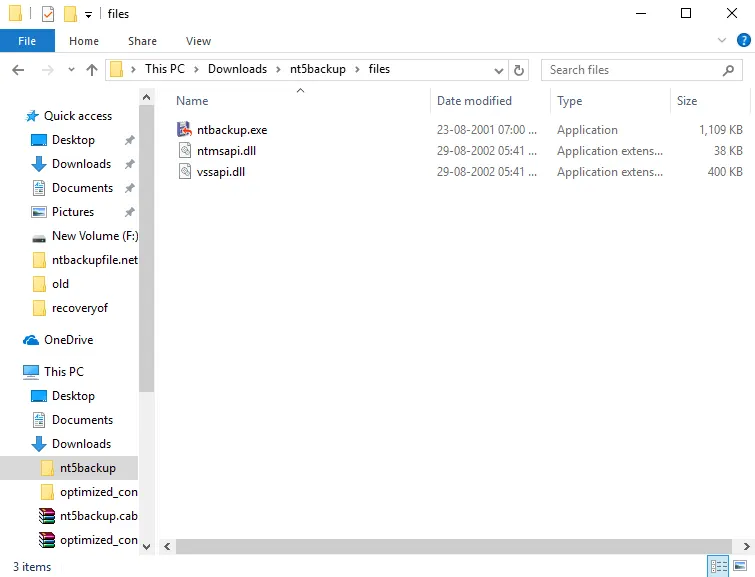Expand the chevron after nt5backup in path

[357, 70]
